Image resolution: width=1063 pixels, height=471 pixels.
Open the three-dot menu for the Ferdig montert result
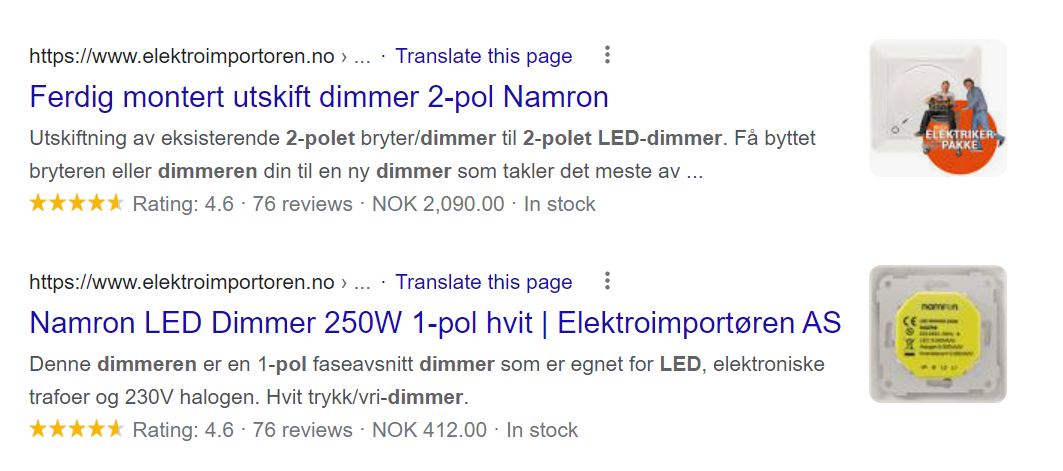[x=607, y=55]
